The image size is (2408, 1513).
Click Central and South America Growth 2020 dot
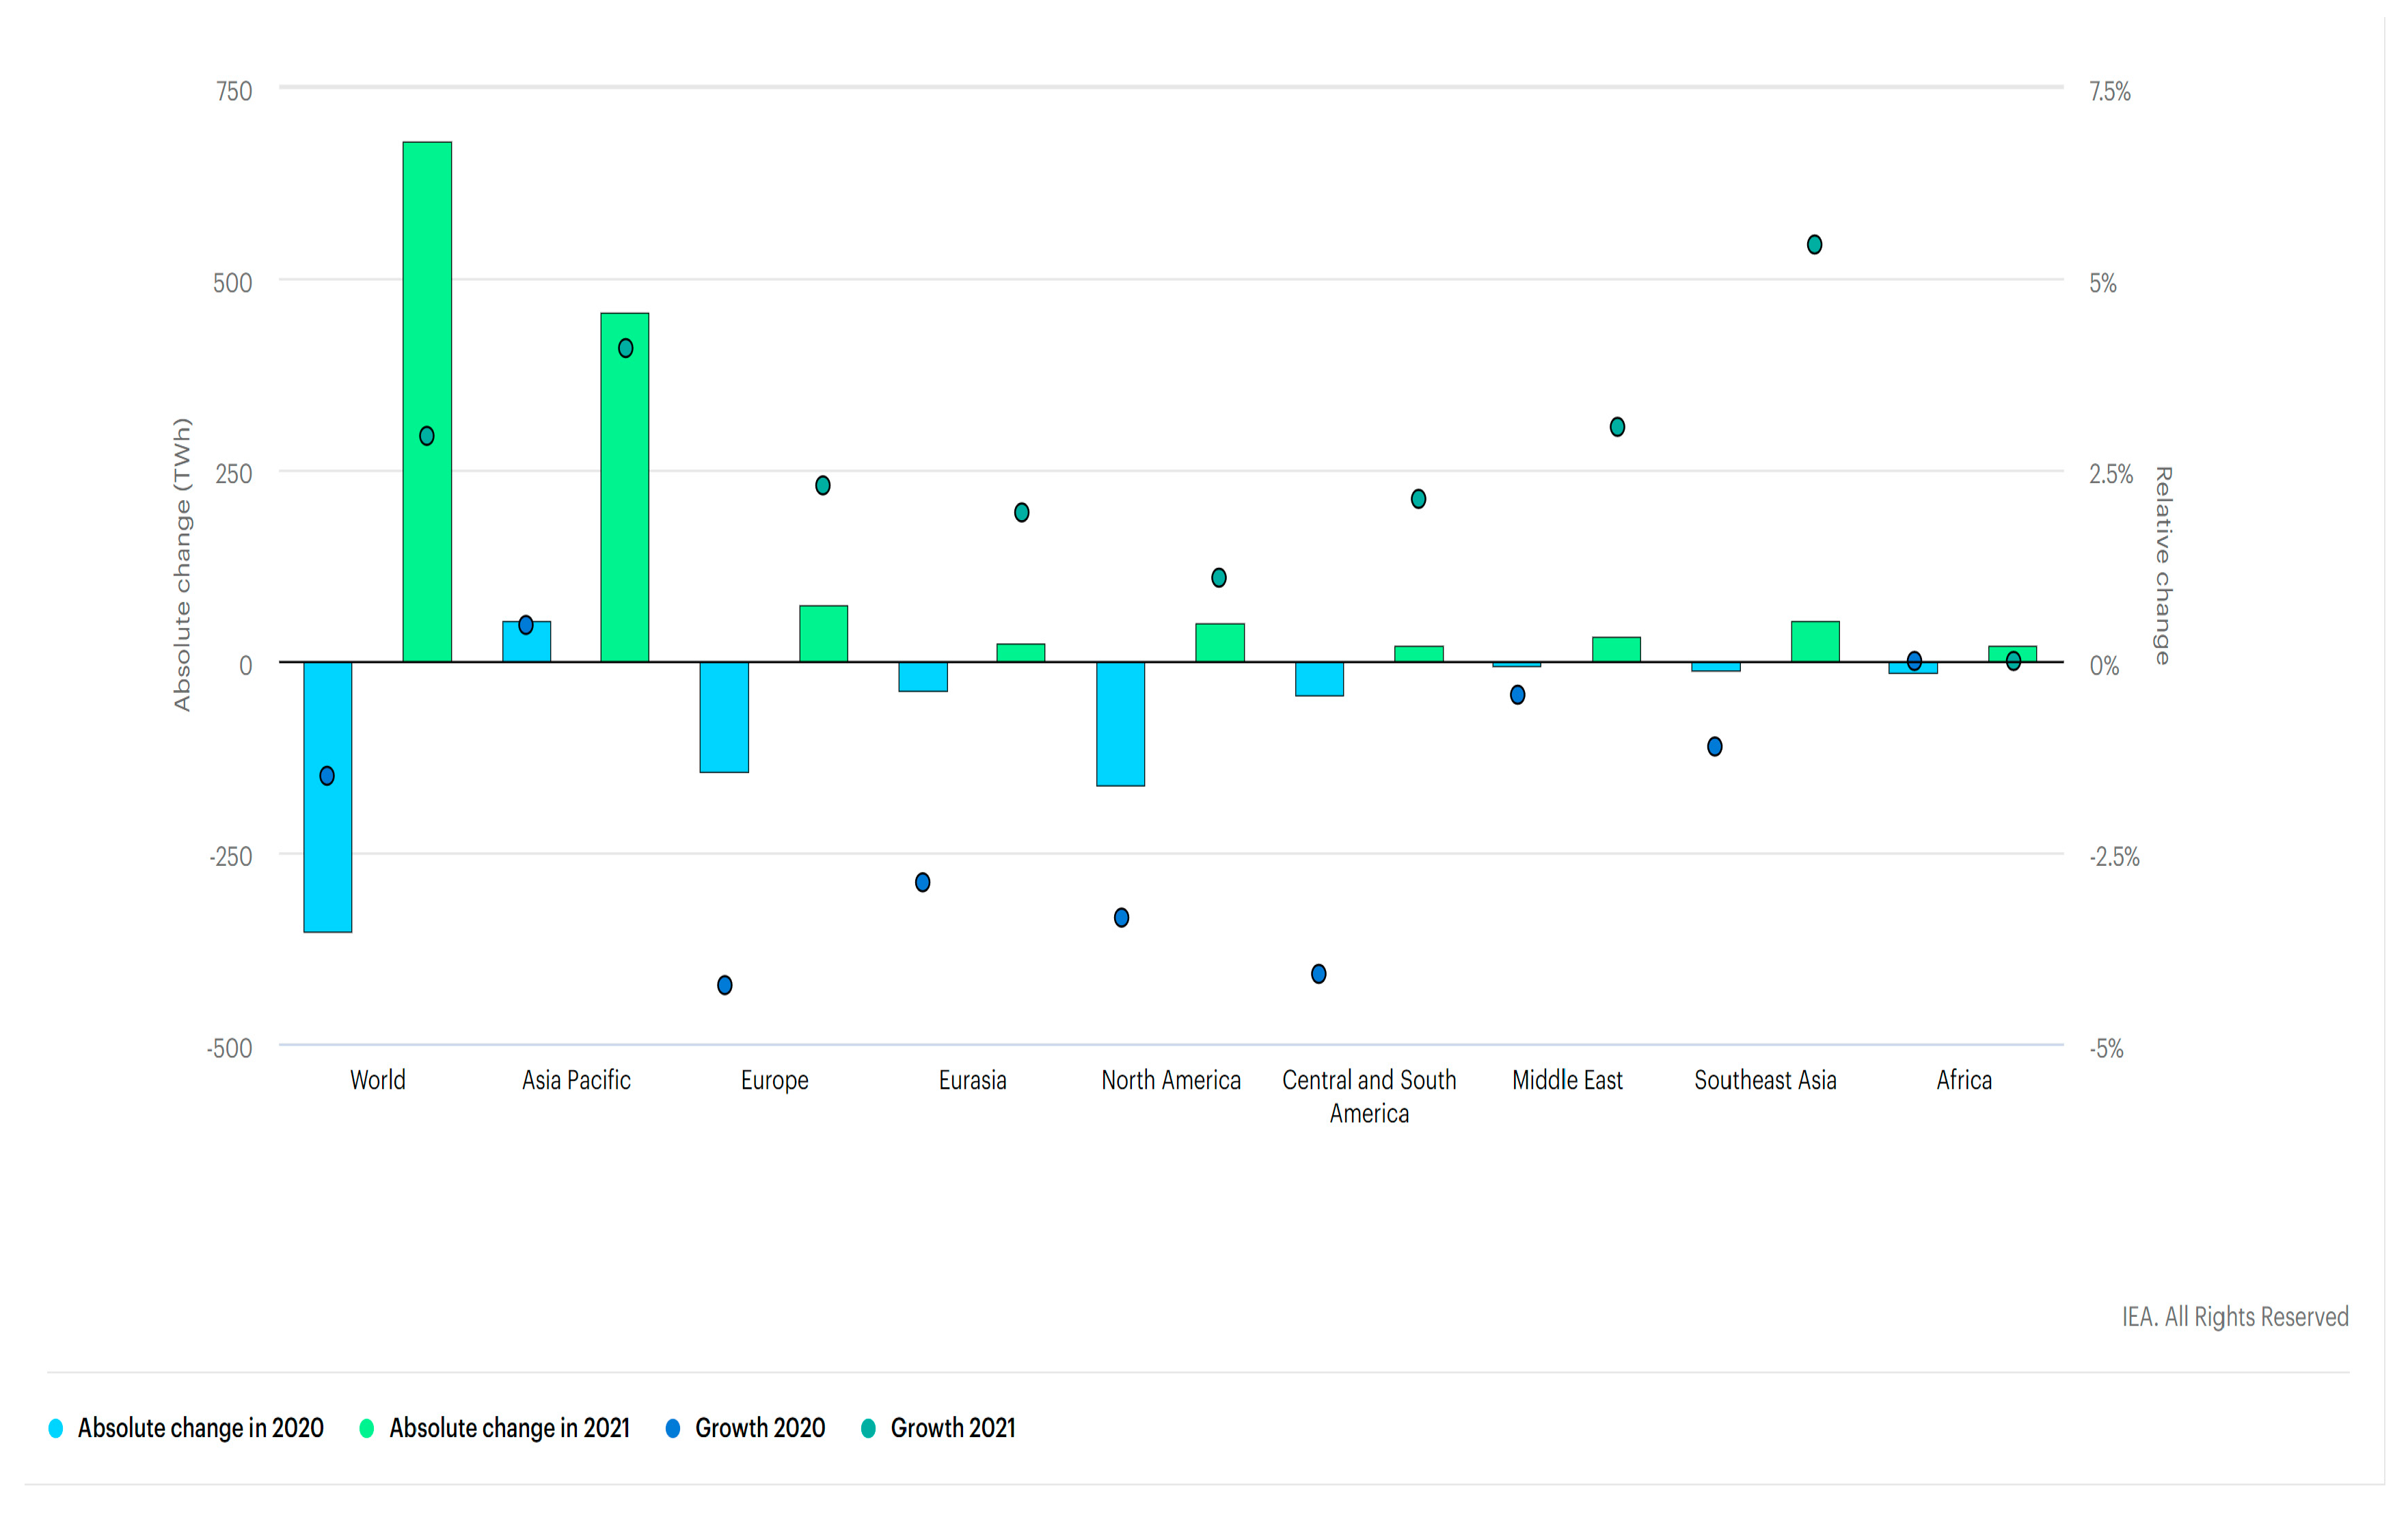[1318, 973]
